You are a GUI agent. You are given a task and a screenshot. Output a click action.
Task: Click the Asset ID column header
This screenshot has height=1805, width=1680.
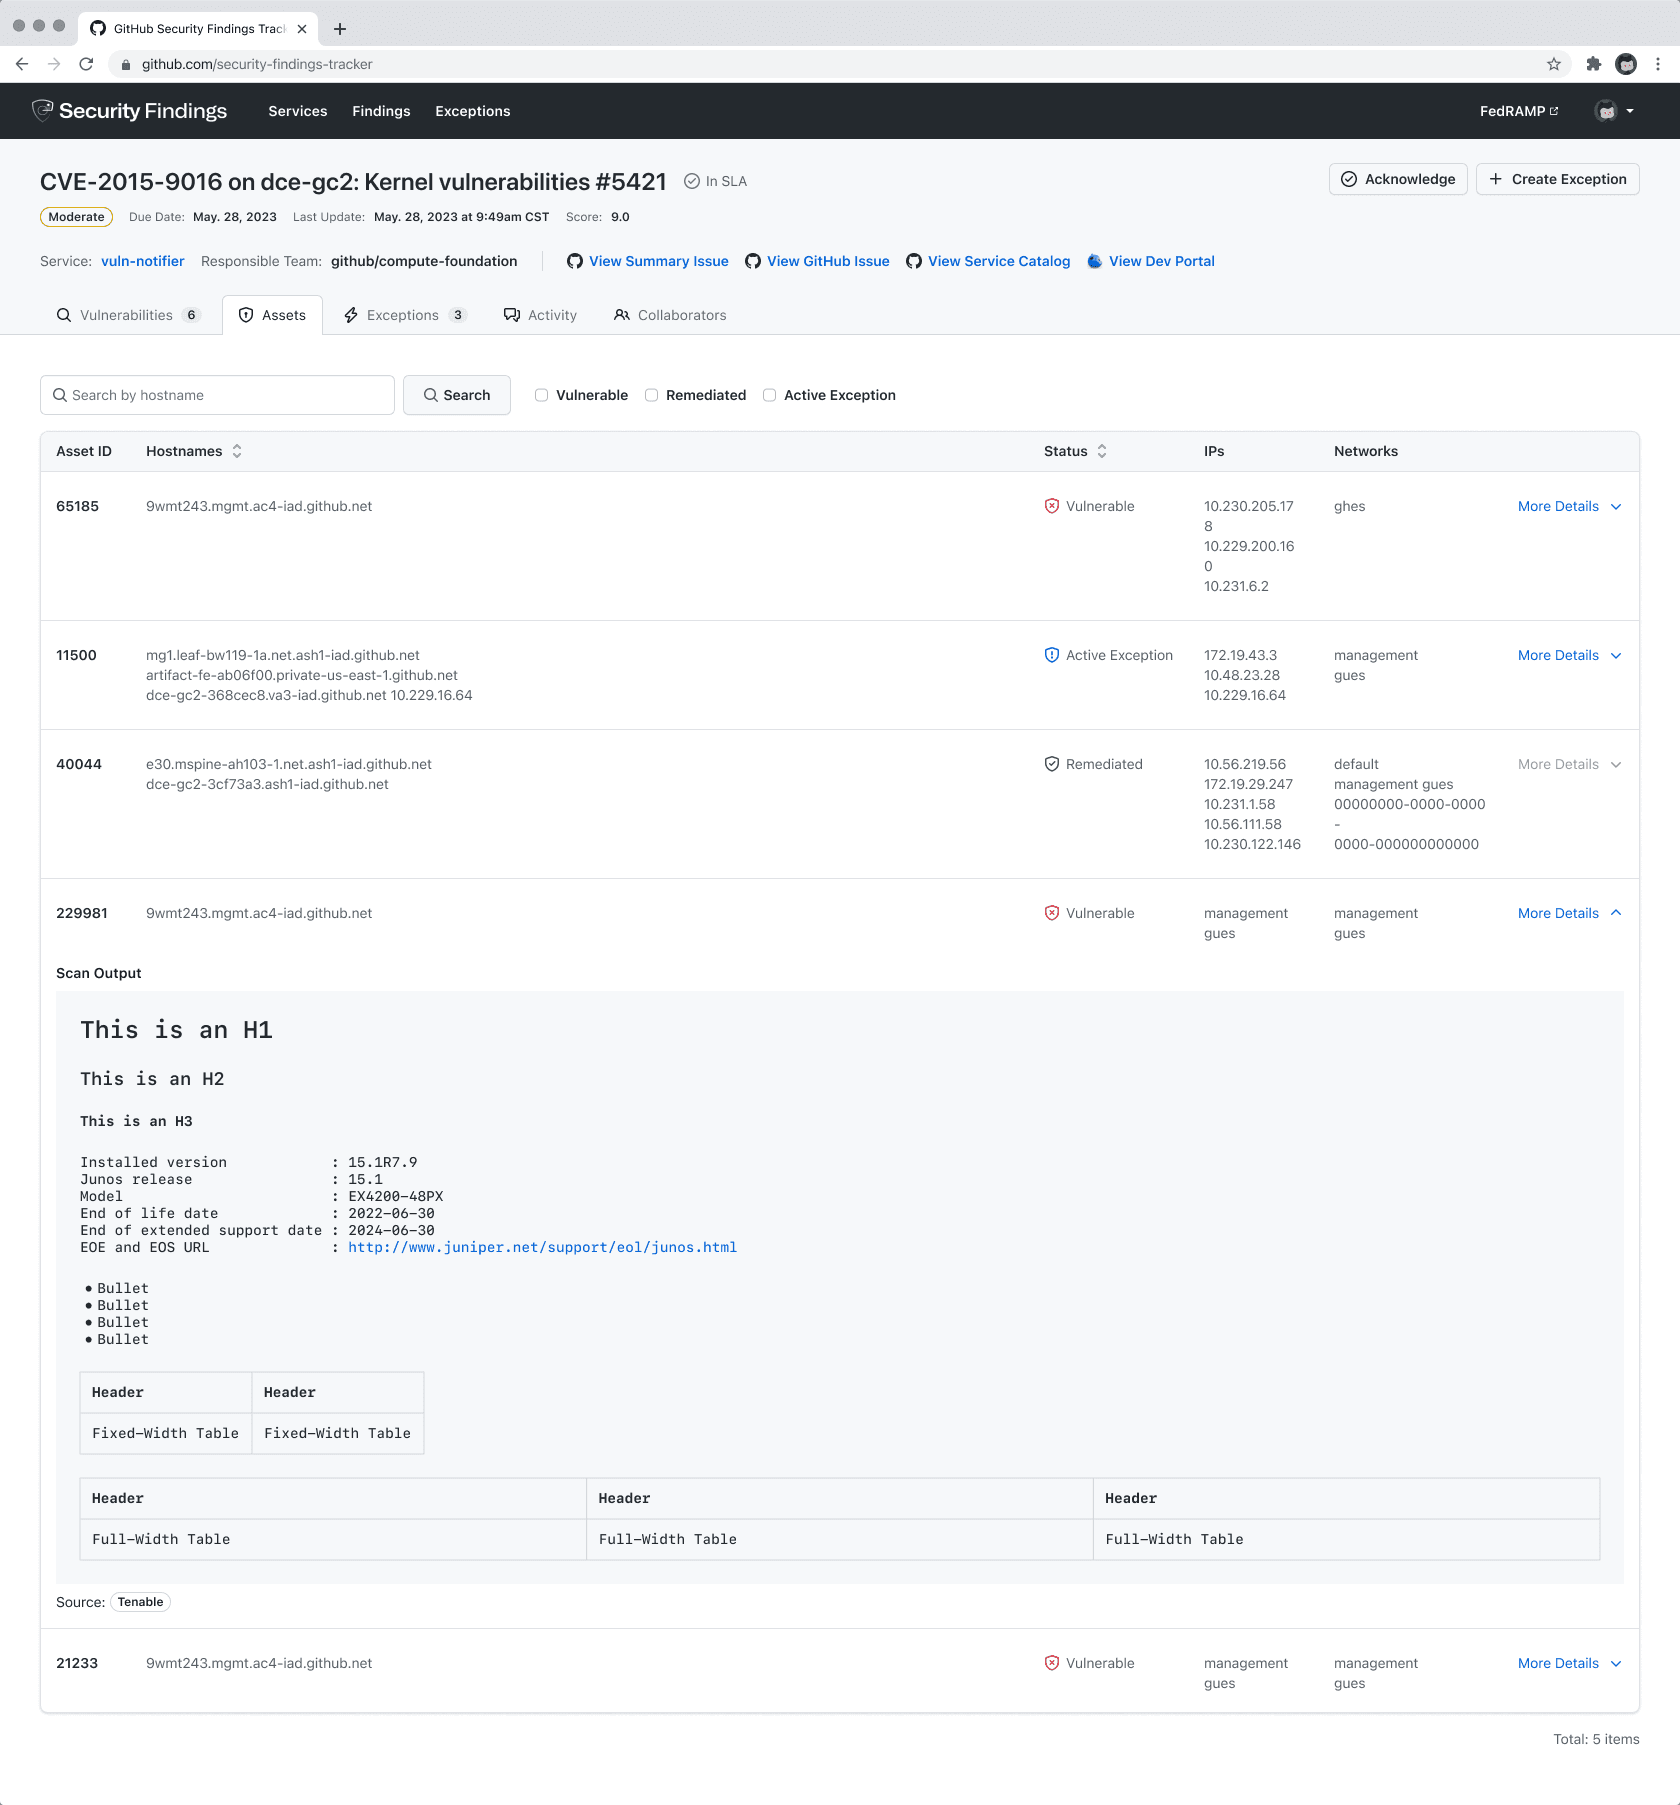(84, 451)
